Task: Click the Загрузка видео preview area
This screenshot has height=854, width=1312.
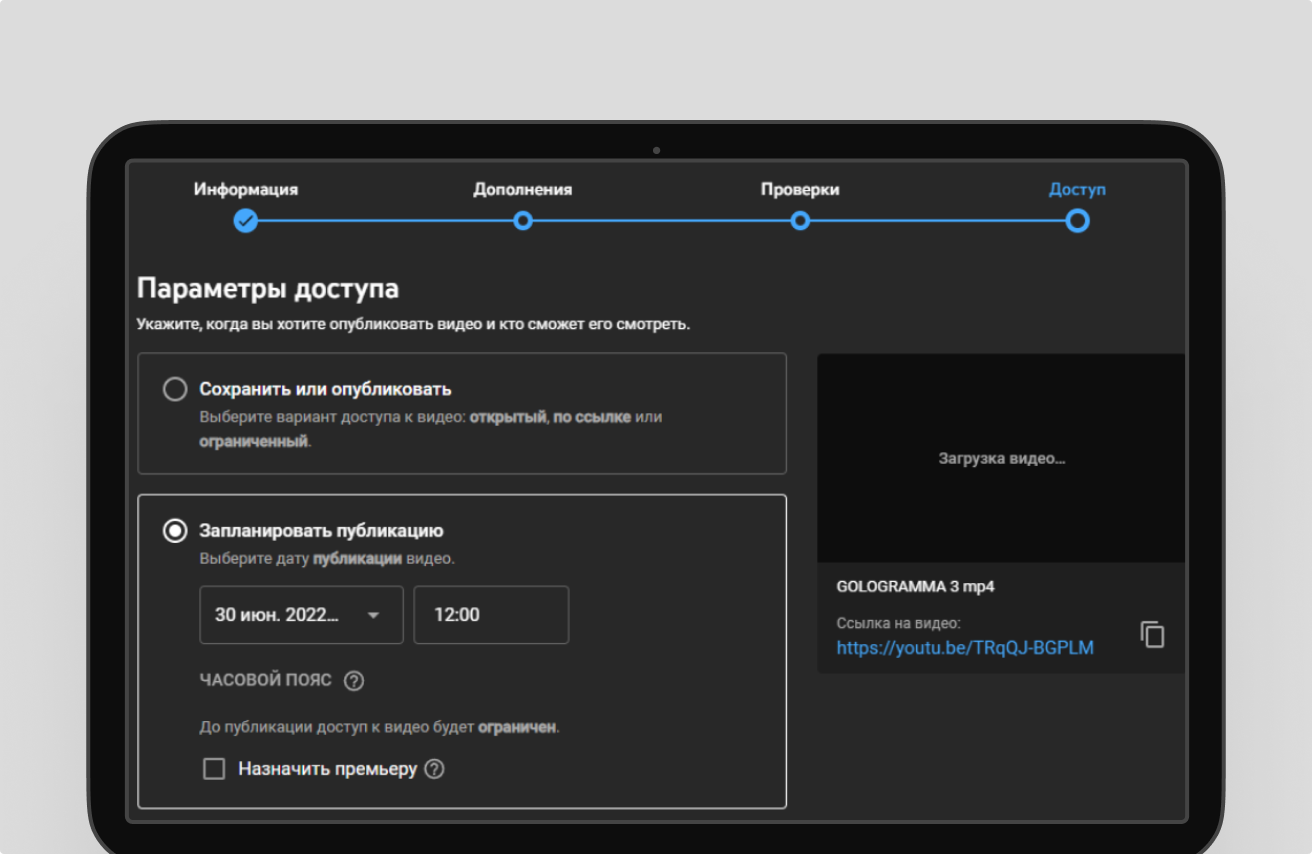Action: click(x=1001, y=458)
